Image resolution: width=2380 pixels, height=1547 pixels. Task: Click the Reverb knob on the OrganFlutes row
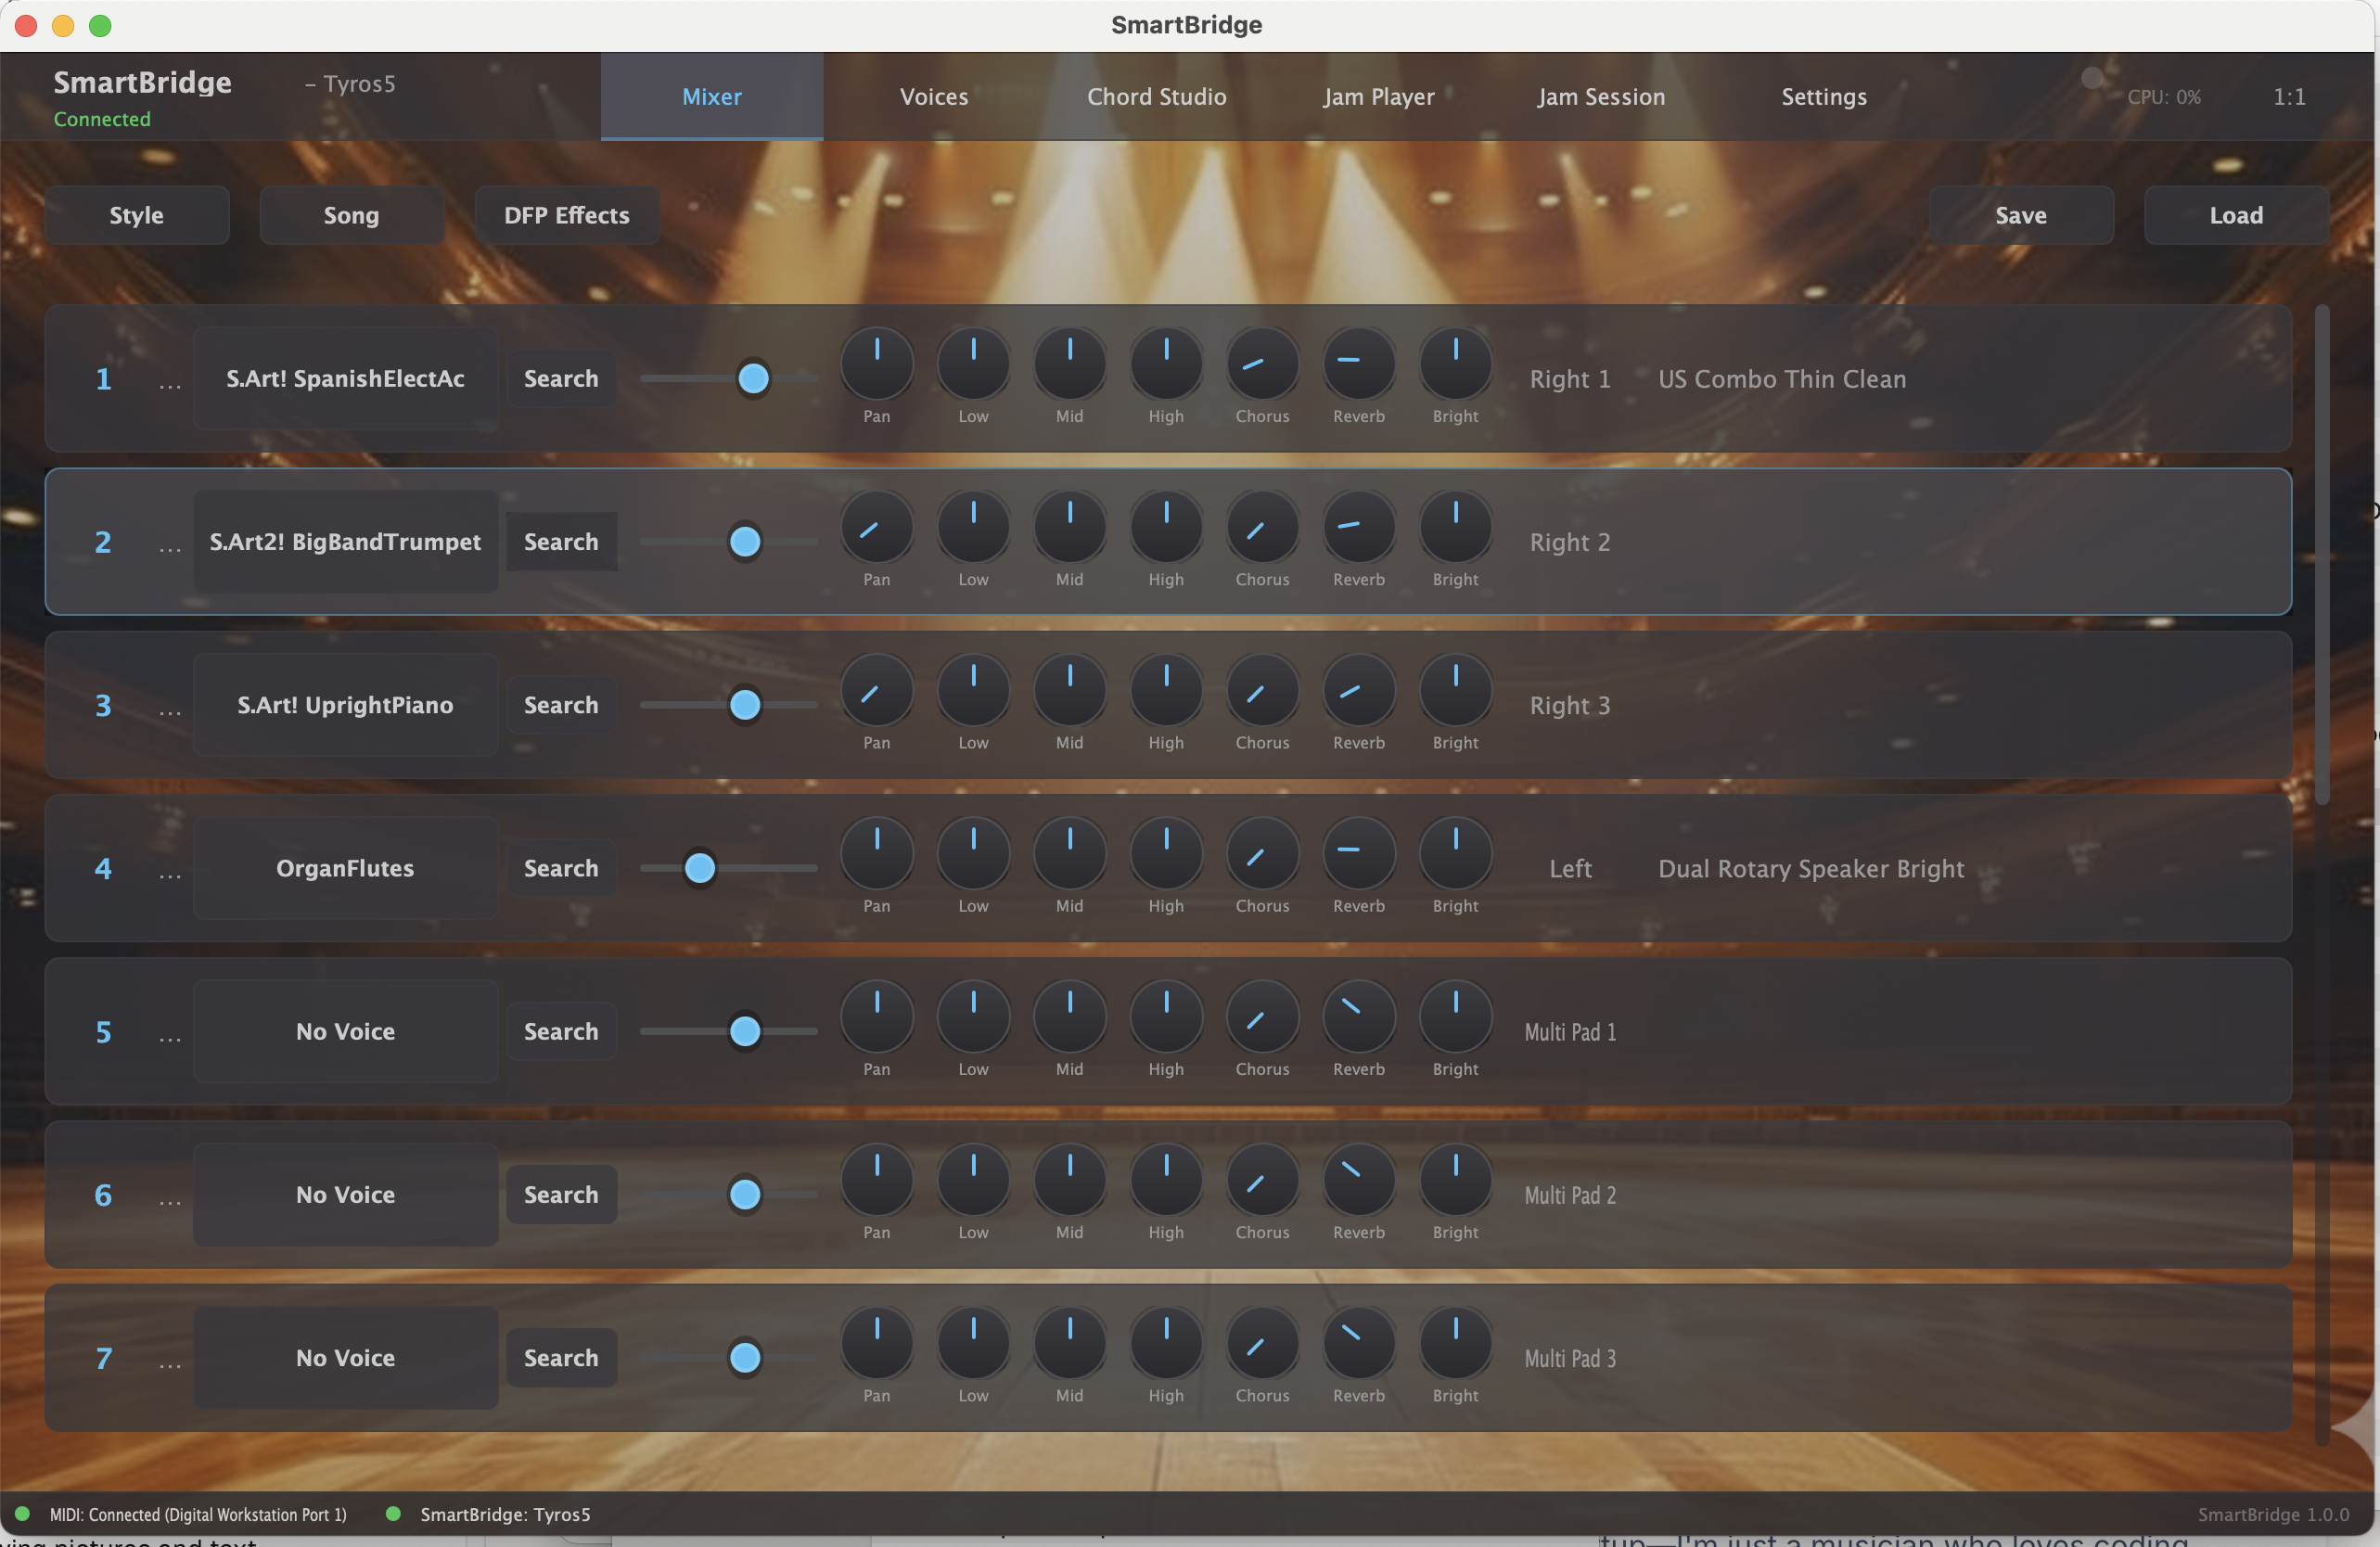click(1358, 853)
